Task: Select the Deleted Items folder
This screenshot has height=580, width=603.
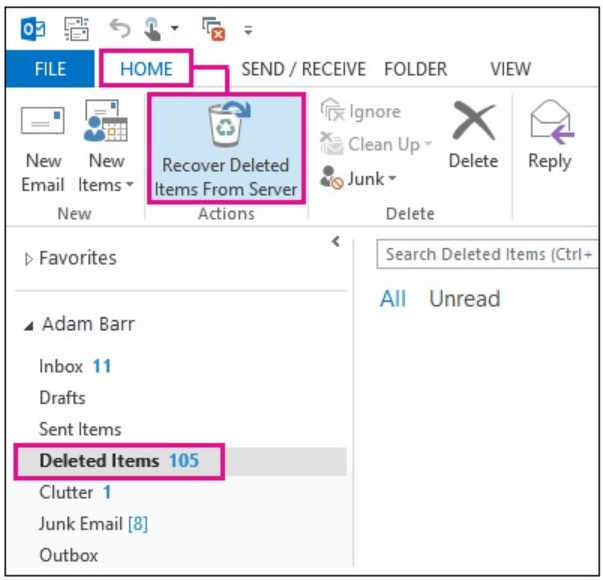Action: coord(181,461)
